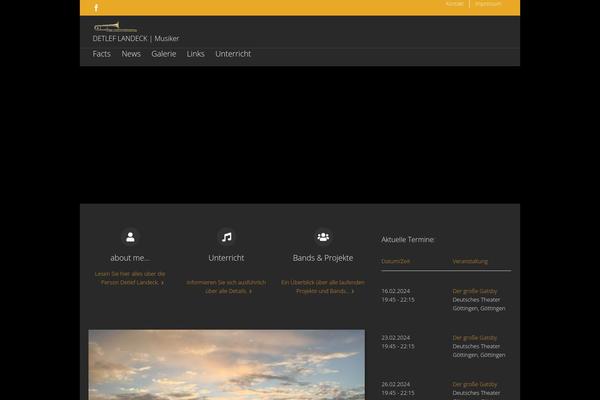
Task: Follow the 'Lesen Sie hier alles über' link
Action: click(x=130, y=278)
